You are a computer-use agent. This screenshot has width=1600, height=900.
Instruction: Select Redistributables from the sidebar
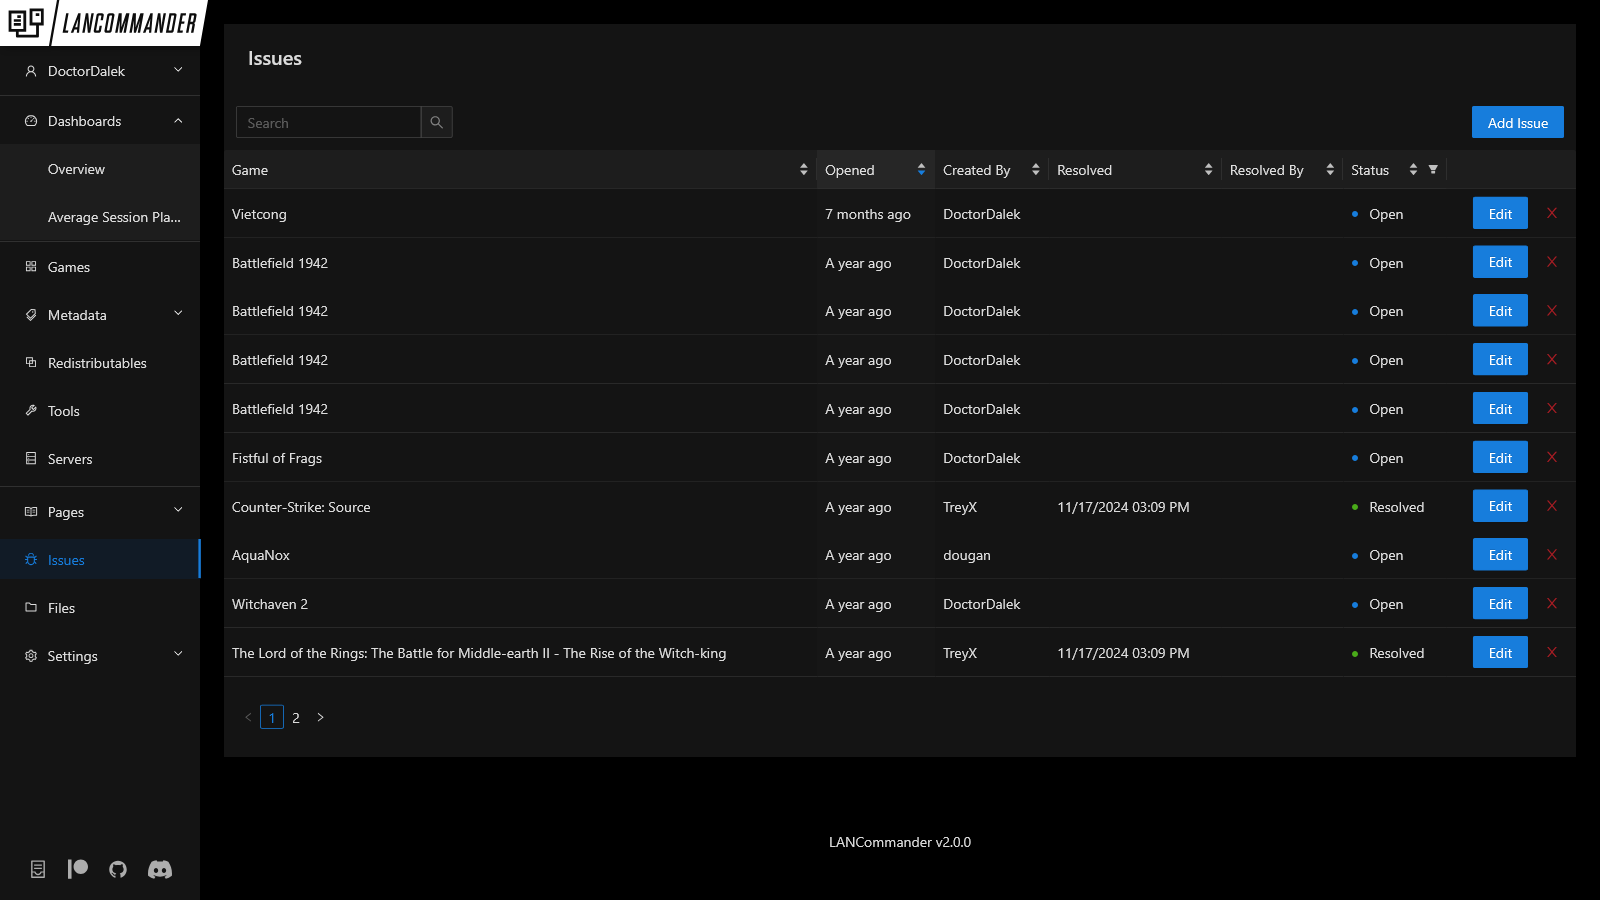click(97, 363)
